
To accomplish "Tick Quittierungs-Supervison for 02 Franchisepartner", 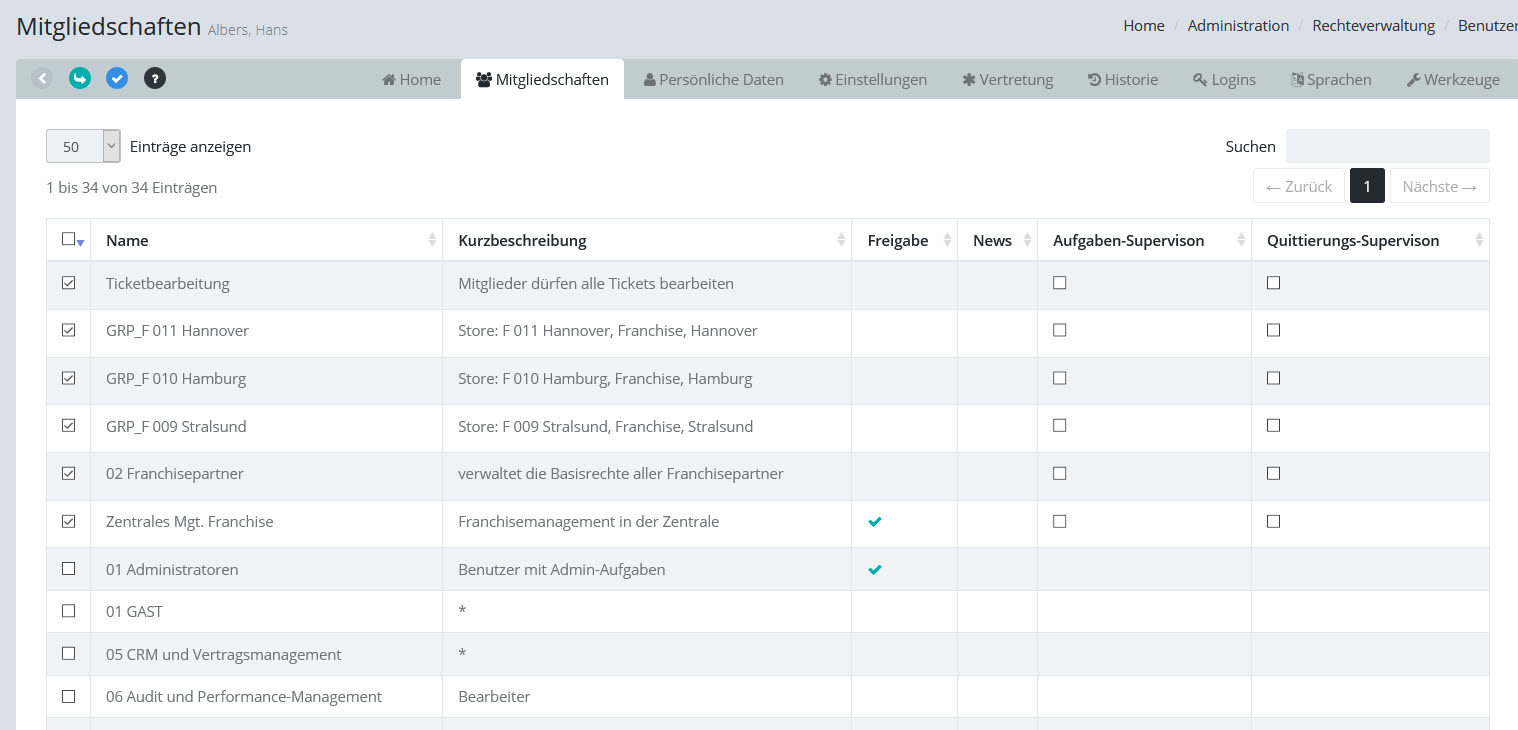I will [1273, 473].
